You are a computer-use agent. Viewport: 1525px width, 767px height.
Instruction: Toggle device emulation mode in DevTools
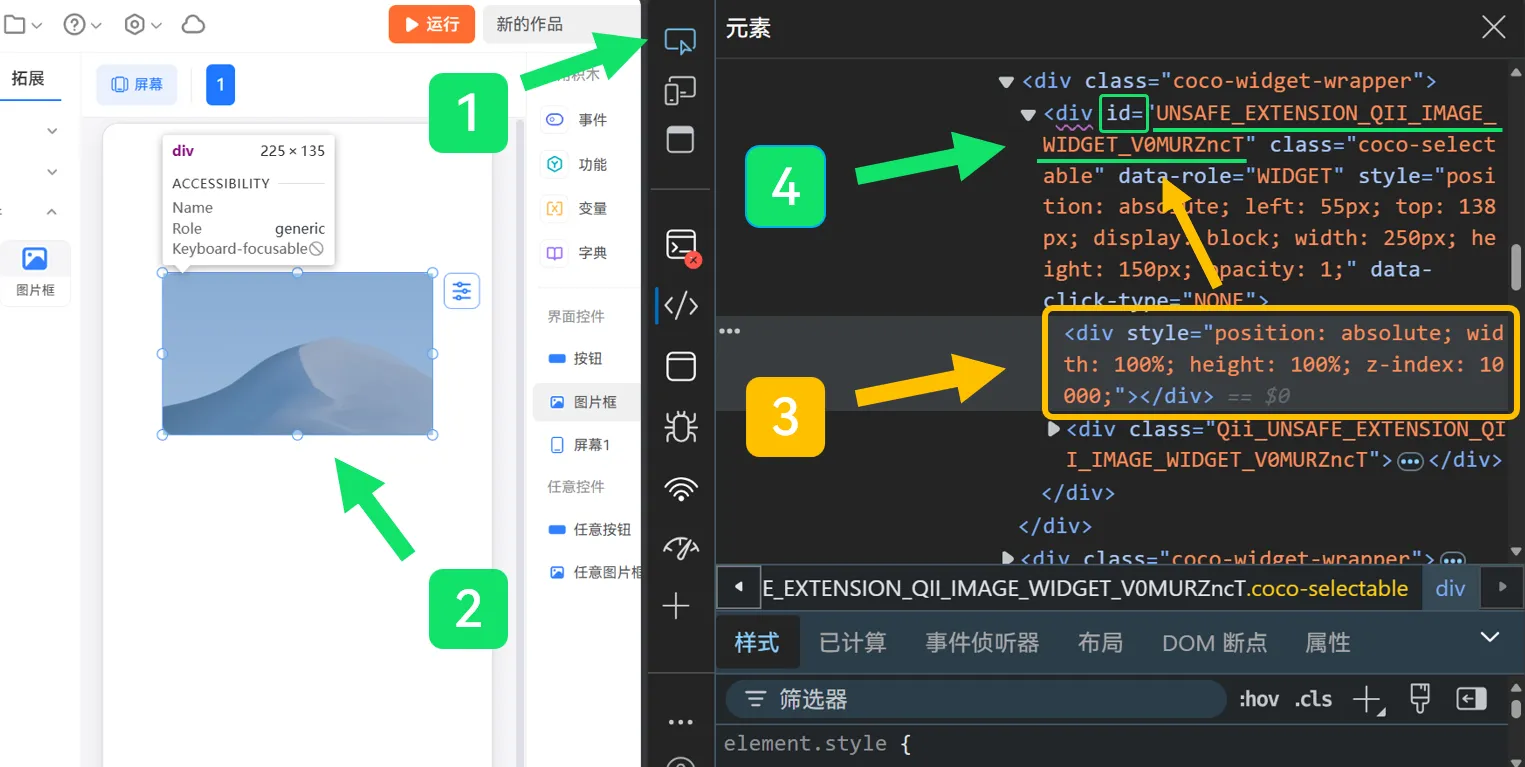(x=680, y=91)
